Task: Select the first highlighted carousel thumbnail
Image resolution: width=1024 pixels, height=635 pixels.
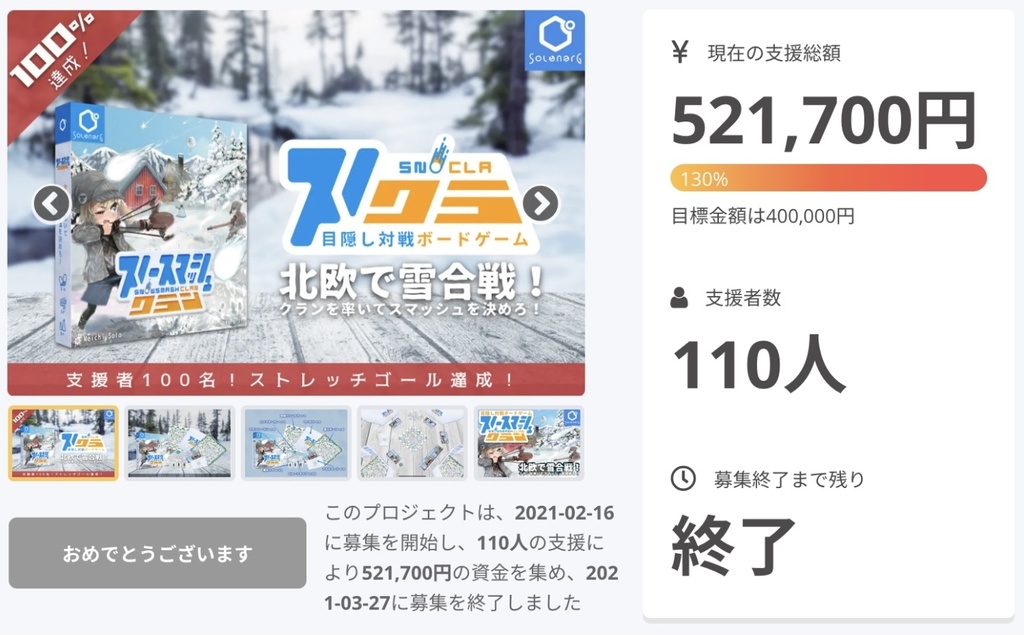Action: pyautogui.click(x=63, y=443)
